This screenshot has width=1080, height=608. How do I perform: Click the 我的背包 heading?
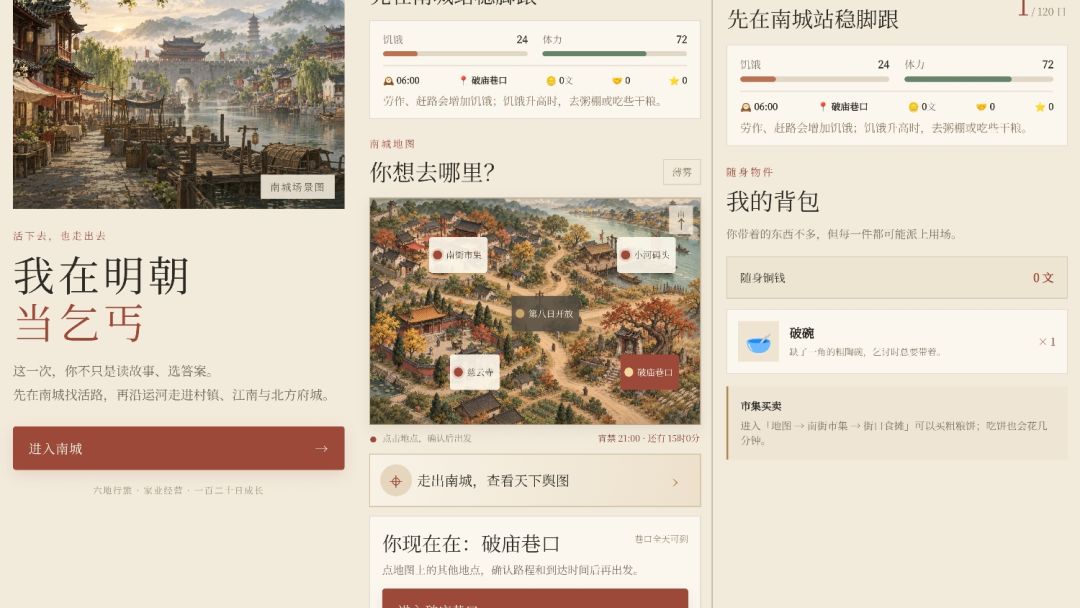point(773,202)
